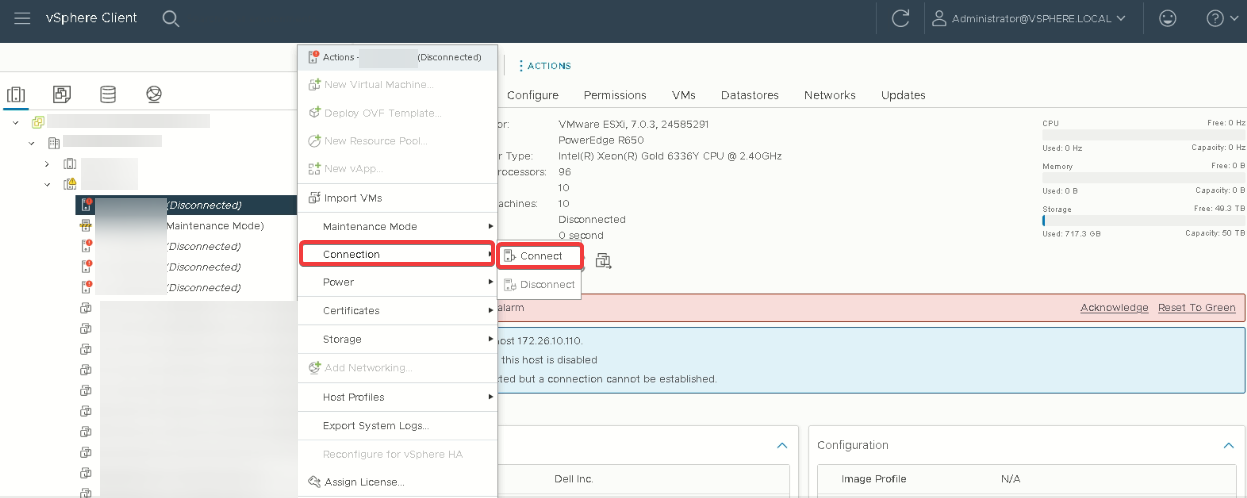Click the Deploy OVF Template menu entry
Viewport: 1247px width, 498px height.
[397, 113]
